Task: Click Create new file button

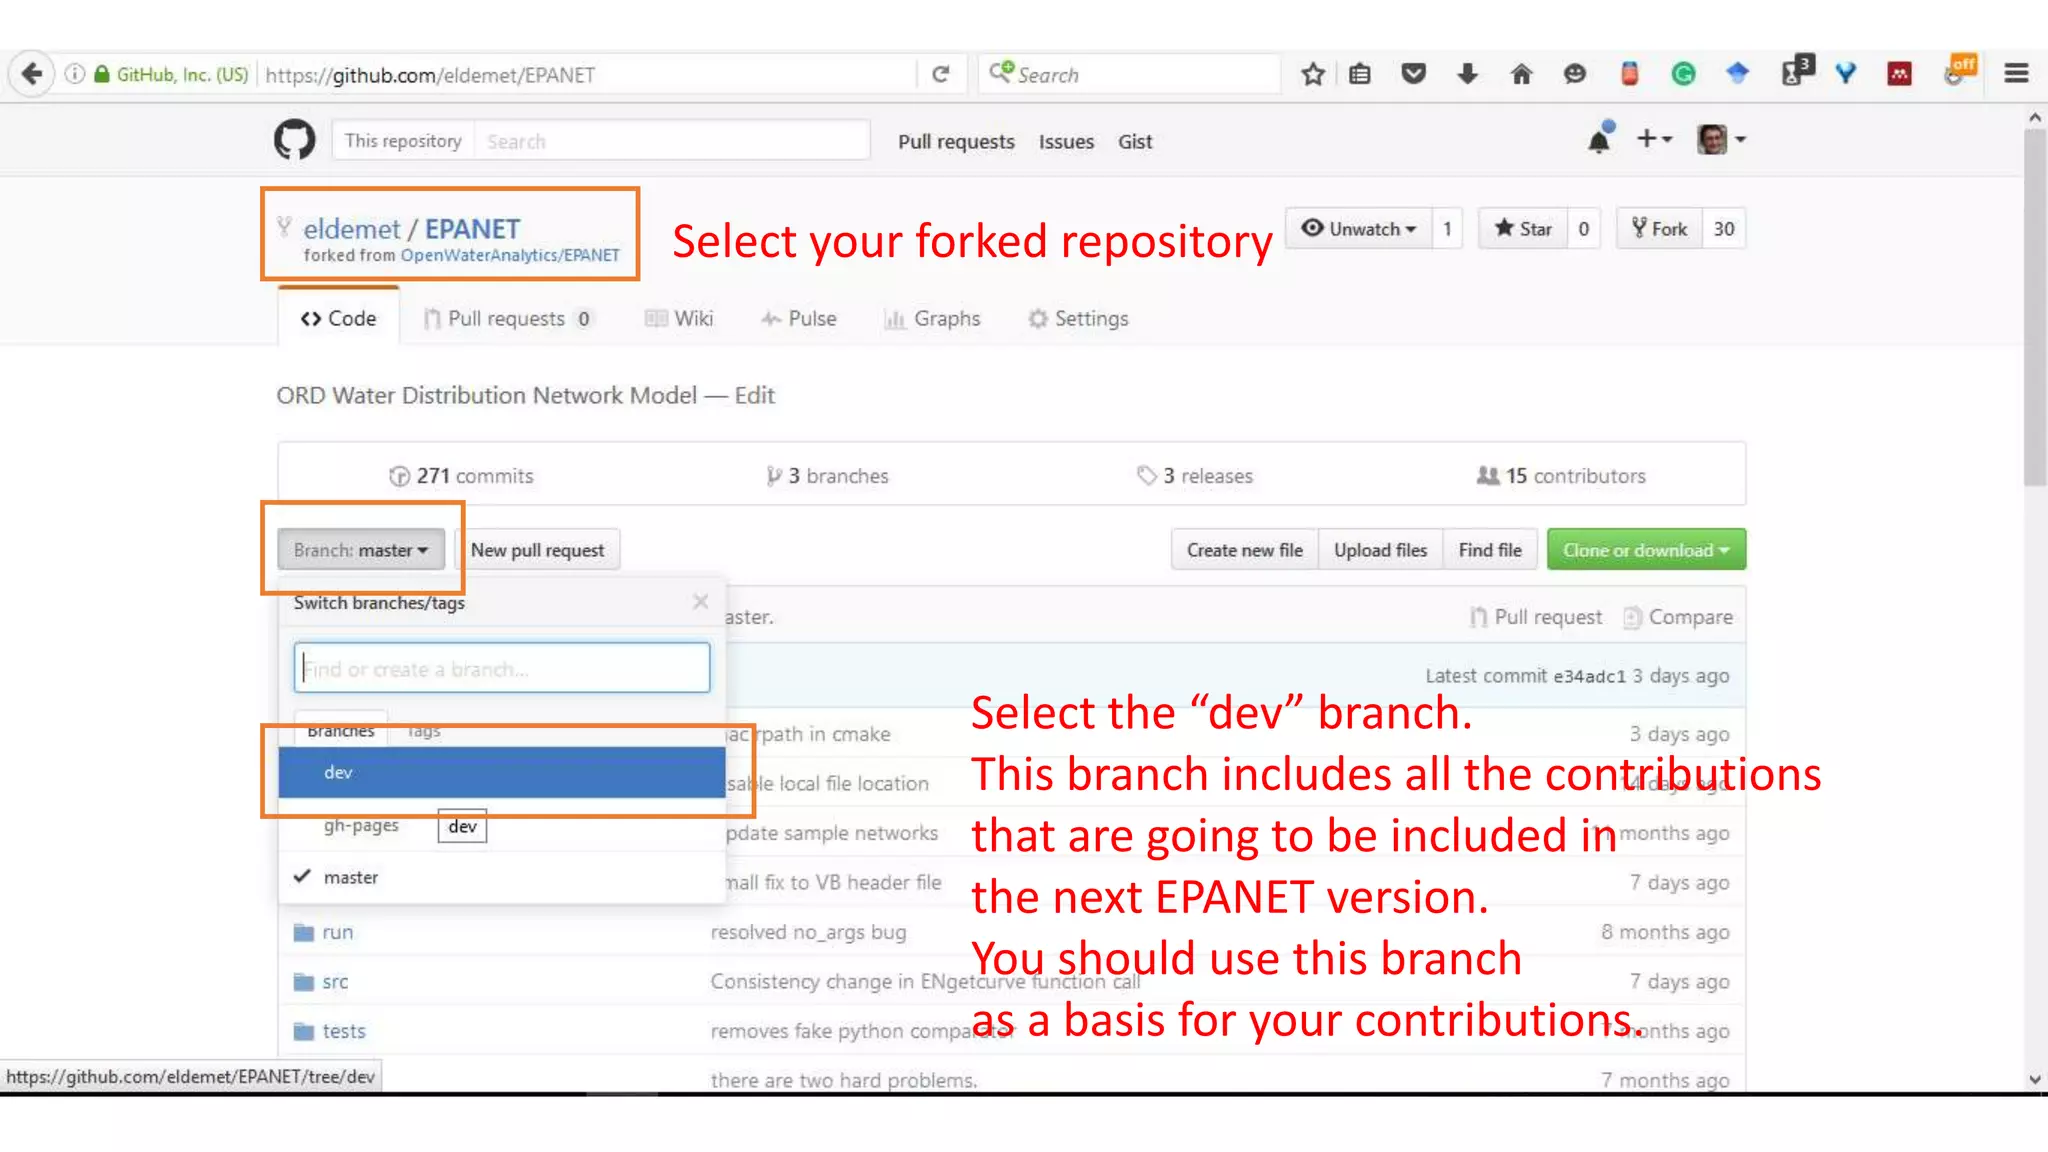Action: (x=1245, y=549)
